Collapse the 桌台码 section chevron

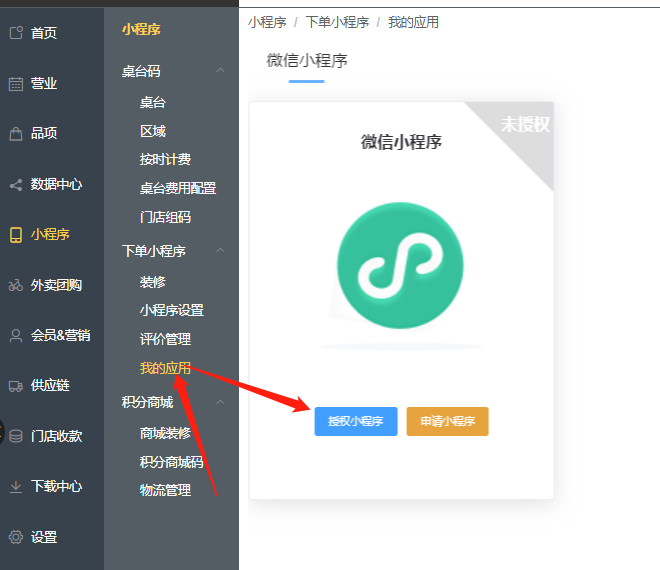220,70
